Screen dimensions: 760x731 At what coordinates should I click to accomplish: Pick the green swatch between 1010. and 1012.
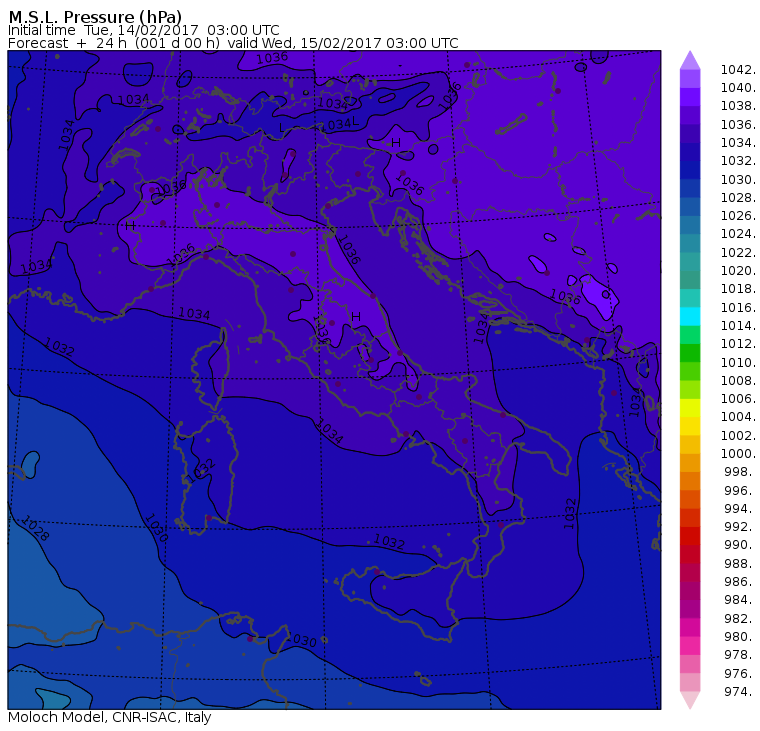(x=690, y=353)
